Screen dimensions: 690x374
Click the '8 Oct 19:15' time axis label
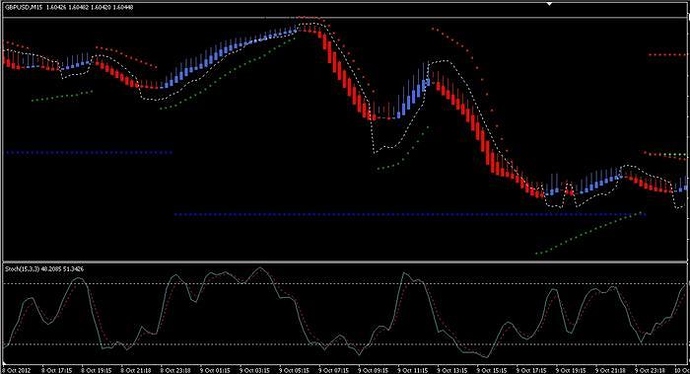tap(96, 370)
